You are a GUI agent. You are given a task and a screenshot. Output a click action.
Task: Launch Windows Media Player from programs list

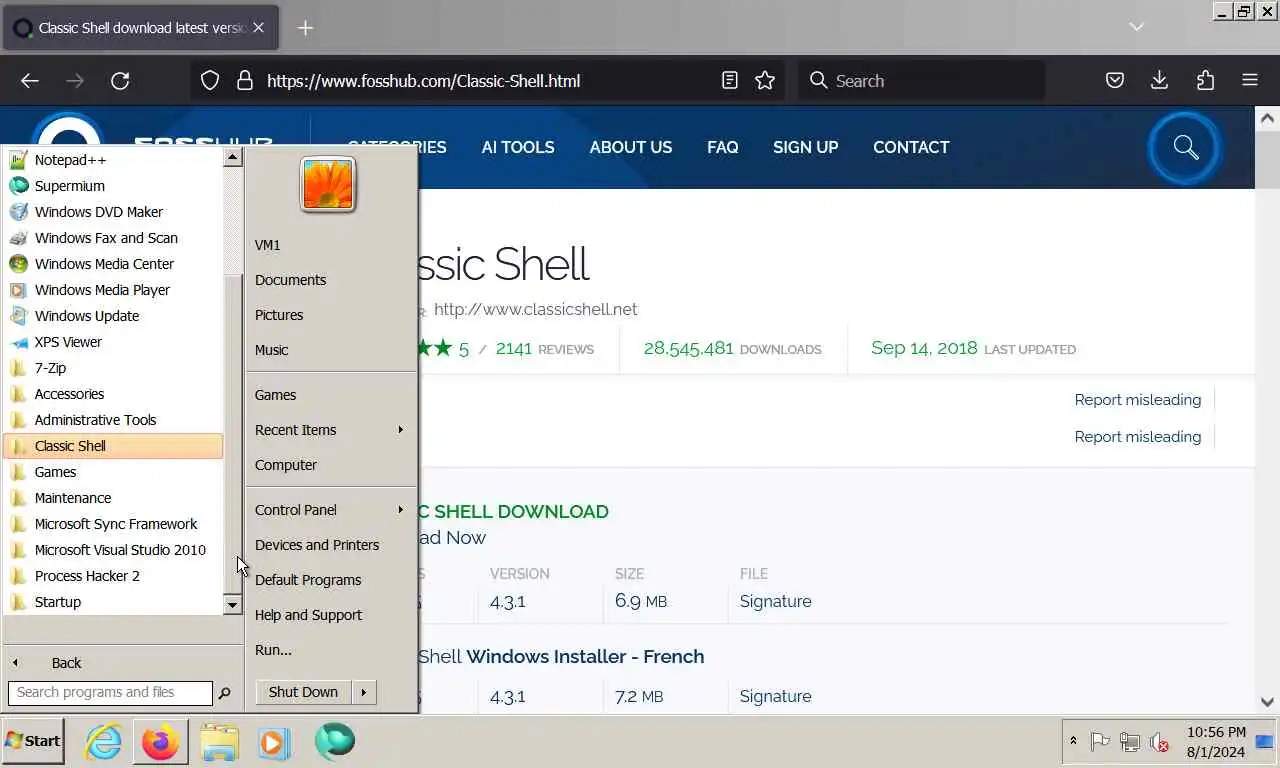point(113,290)
